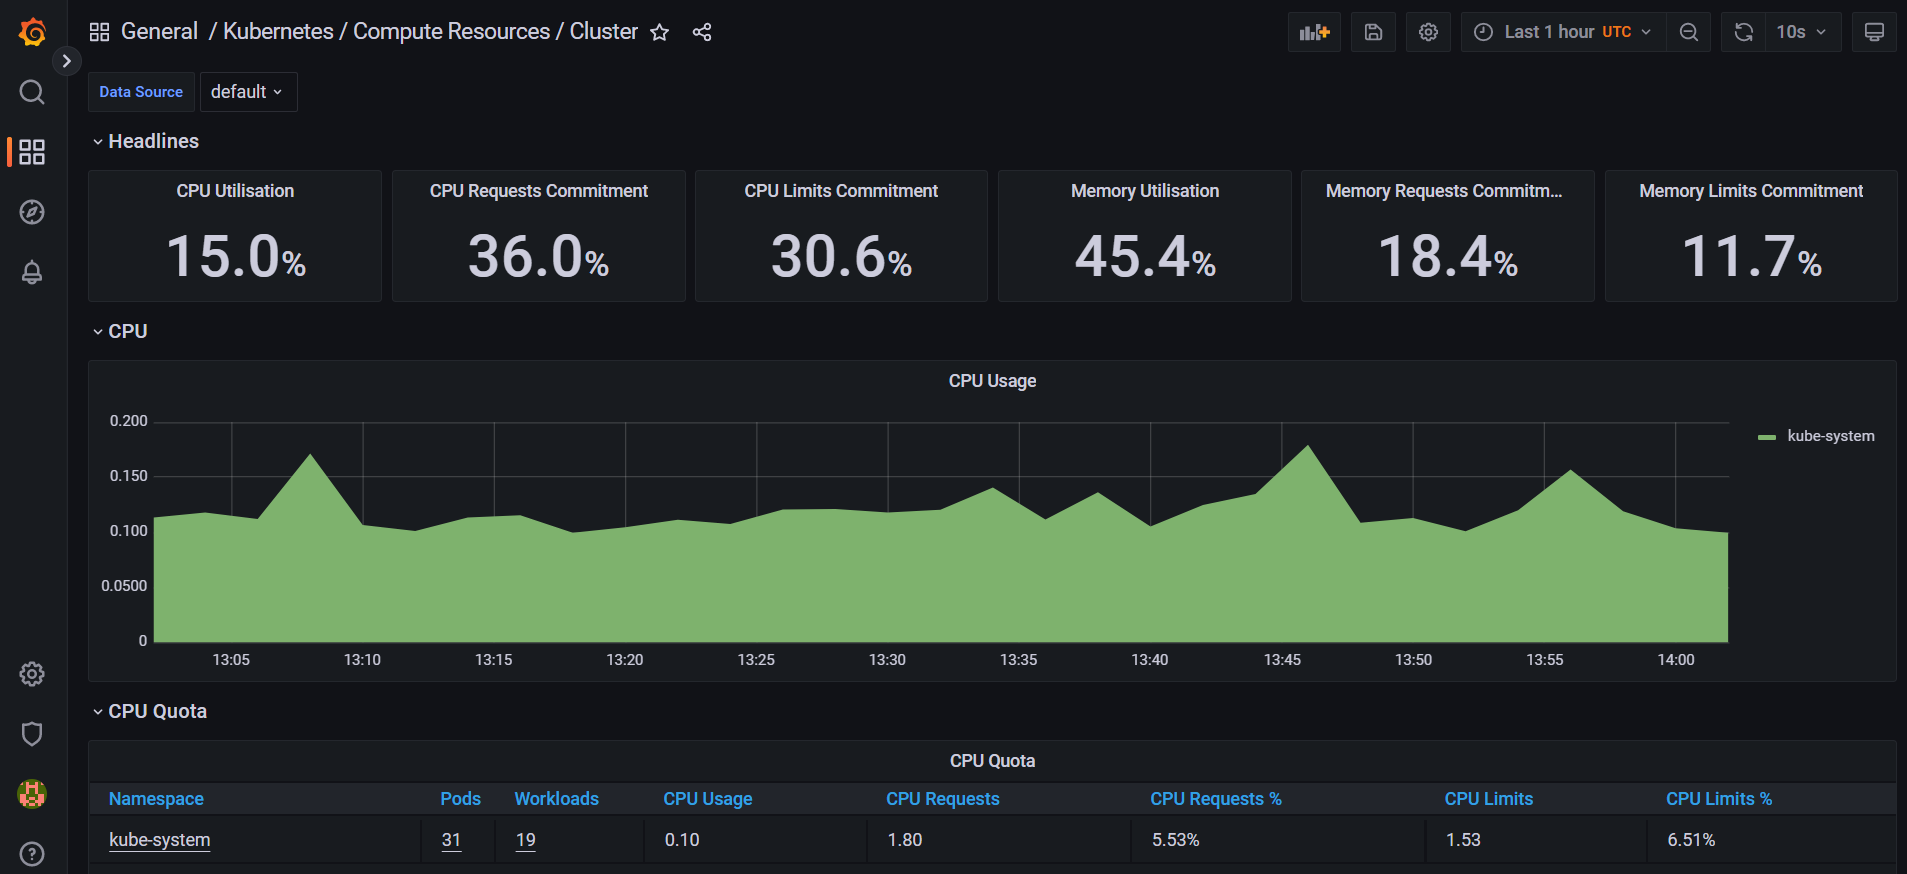Save dashboard with the disk icon
The height and width of the screenshot is (874, 1907).
1373,32
